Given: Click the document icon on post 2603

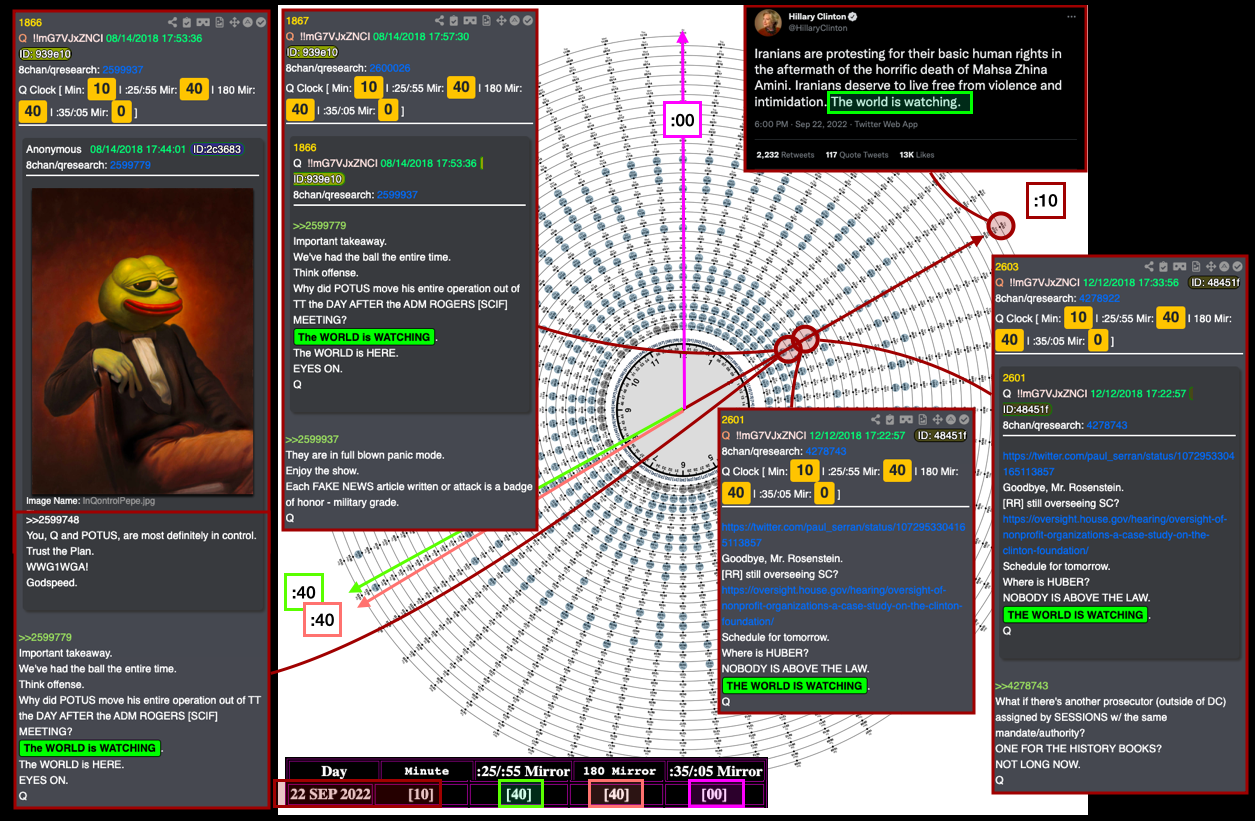Looking at the screenshot, I should point(1196,267).
